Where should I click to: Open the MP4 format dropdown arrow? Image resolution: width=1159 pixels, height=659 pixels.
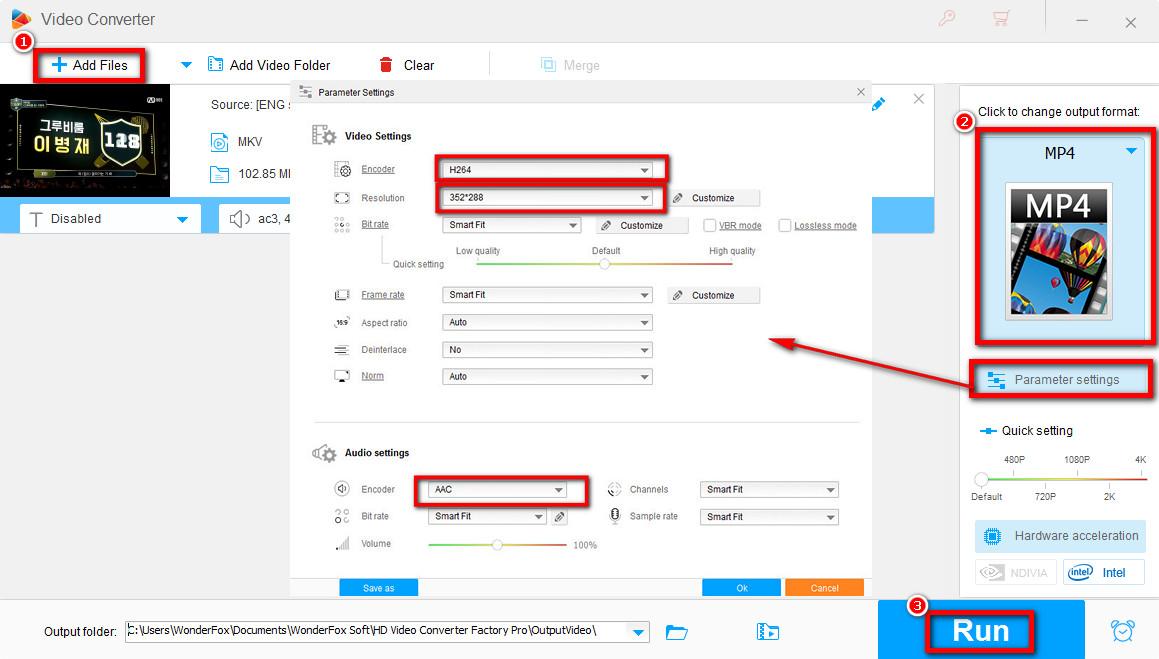point(1131,151)
